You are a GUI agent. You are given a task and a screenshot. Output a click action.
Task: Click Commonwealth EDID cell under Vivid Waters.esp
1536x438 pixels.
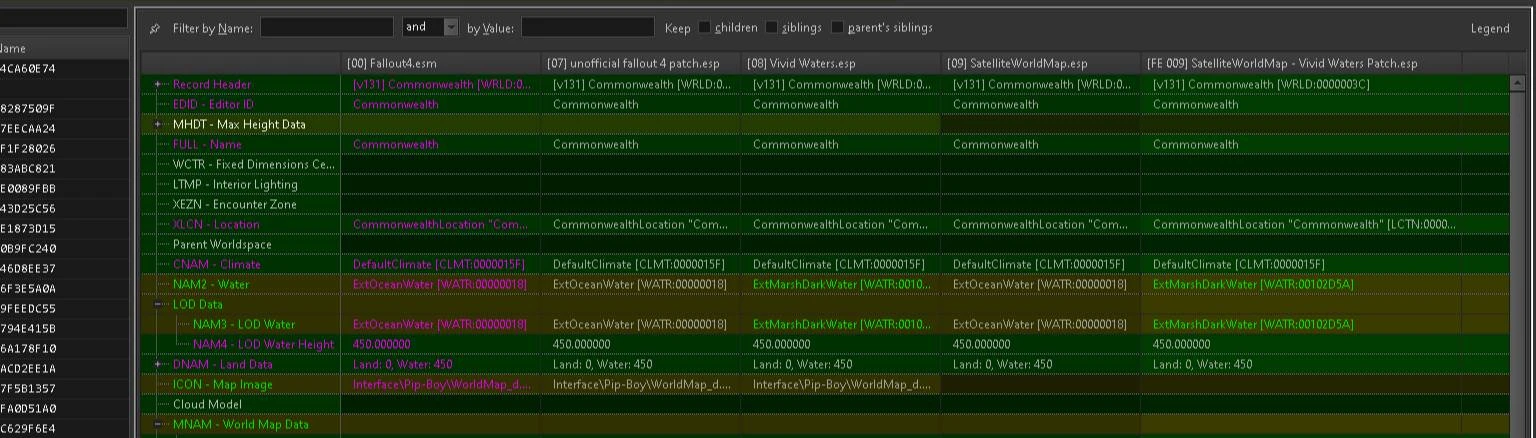tap(841, 104)
